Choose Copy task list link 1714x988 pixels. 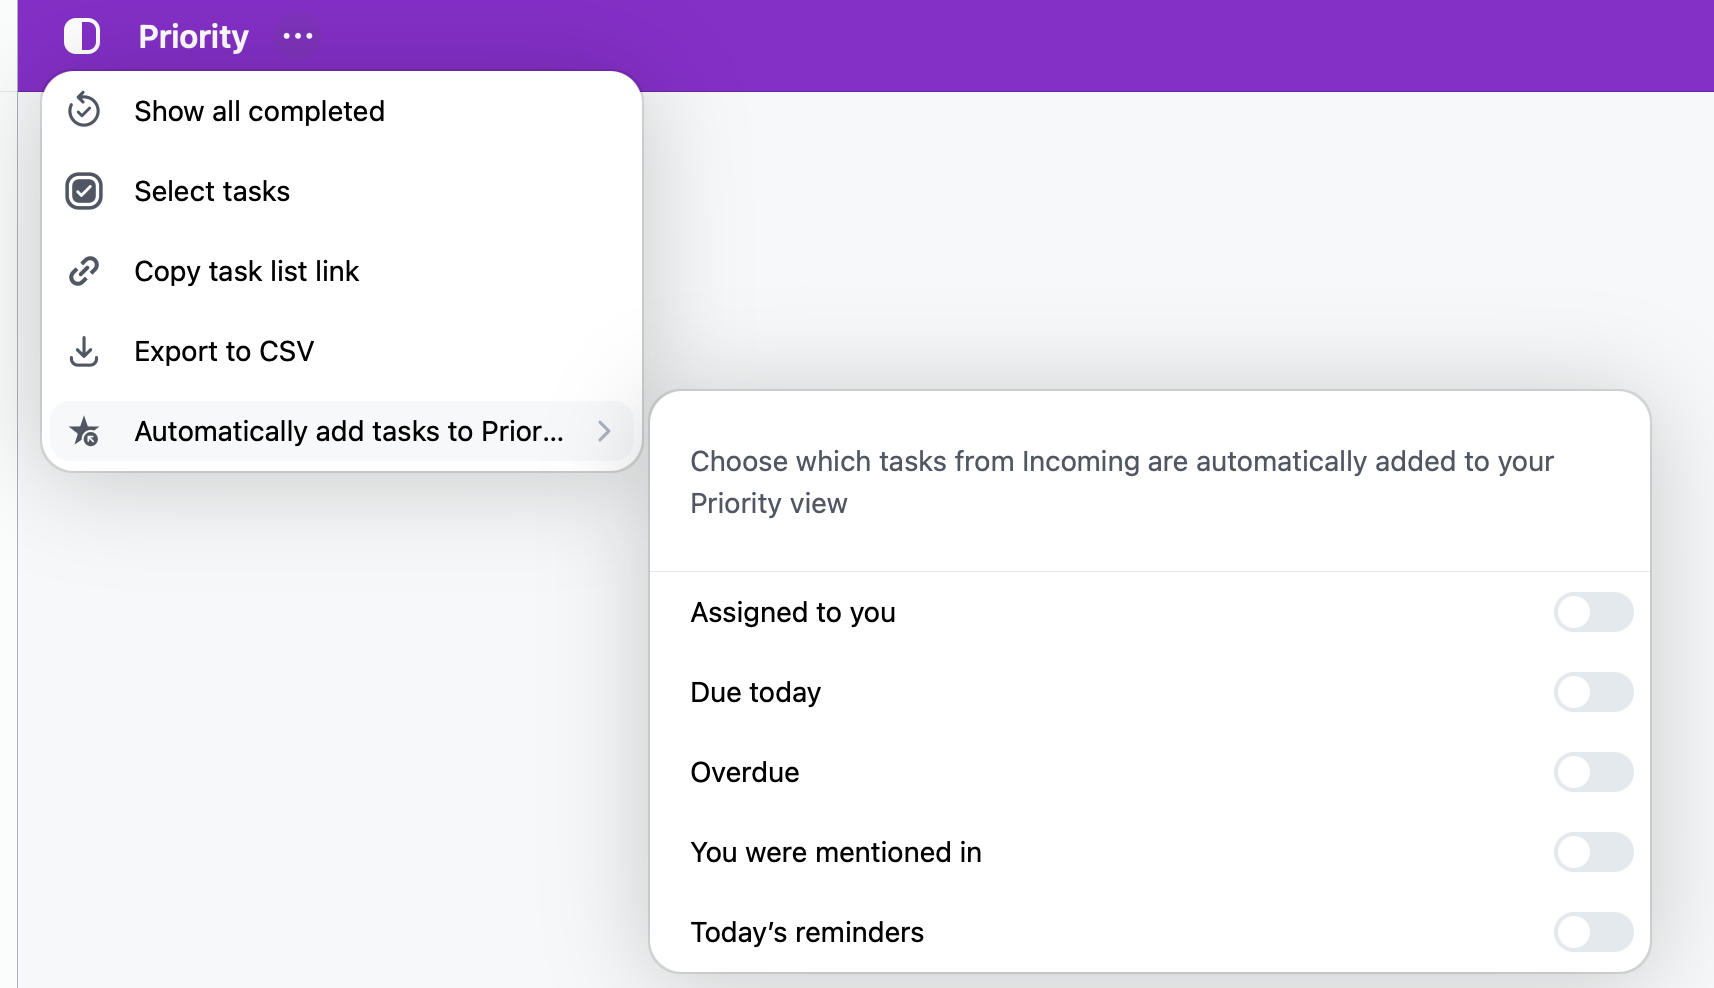click(x=342, y=271)
